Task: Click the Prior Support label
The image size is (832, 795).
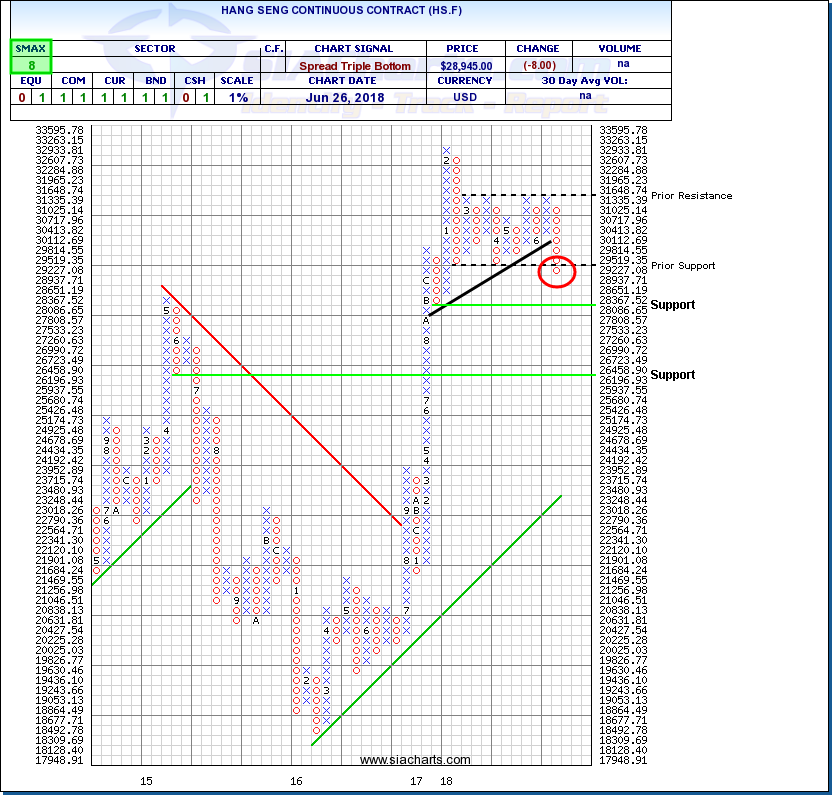Action: pyautogui.click(x=683, y=266)
